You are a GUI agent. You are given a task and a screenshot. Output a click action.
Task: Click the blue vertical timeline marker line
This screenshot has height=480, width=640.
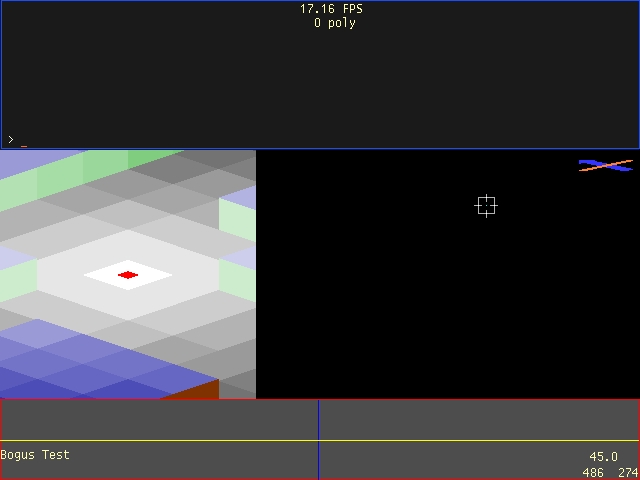(319, 439)
